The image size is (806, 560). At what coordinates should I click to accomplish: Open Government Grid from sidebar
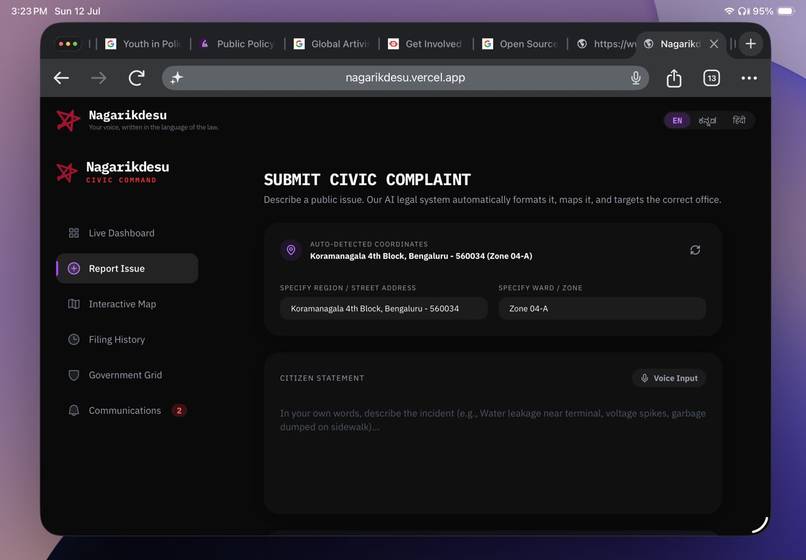(x=127, y=375)
